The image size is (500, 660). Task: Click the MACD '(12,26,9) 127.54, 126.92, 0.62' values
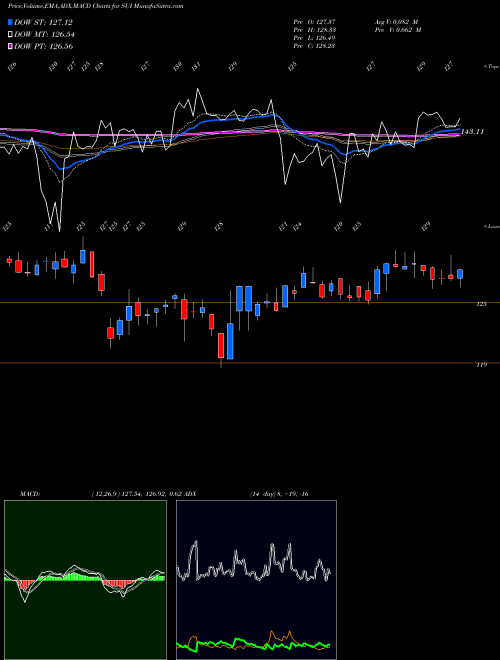[x=136, y=494]
